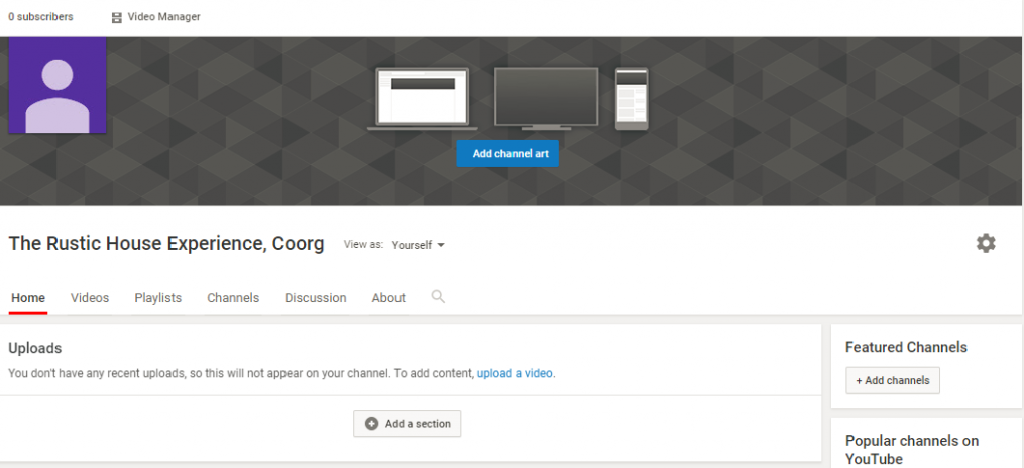The width and height of the screenshot is (1024, 468).
Task: Click the laptop preview icon in banner
Action: click(x=419, y=99)
